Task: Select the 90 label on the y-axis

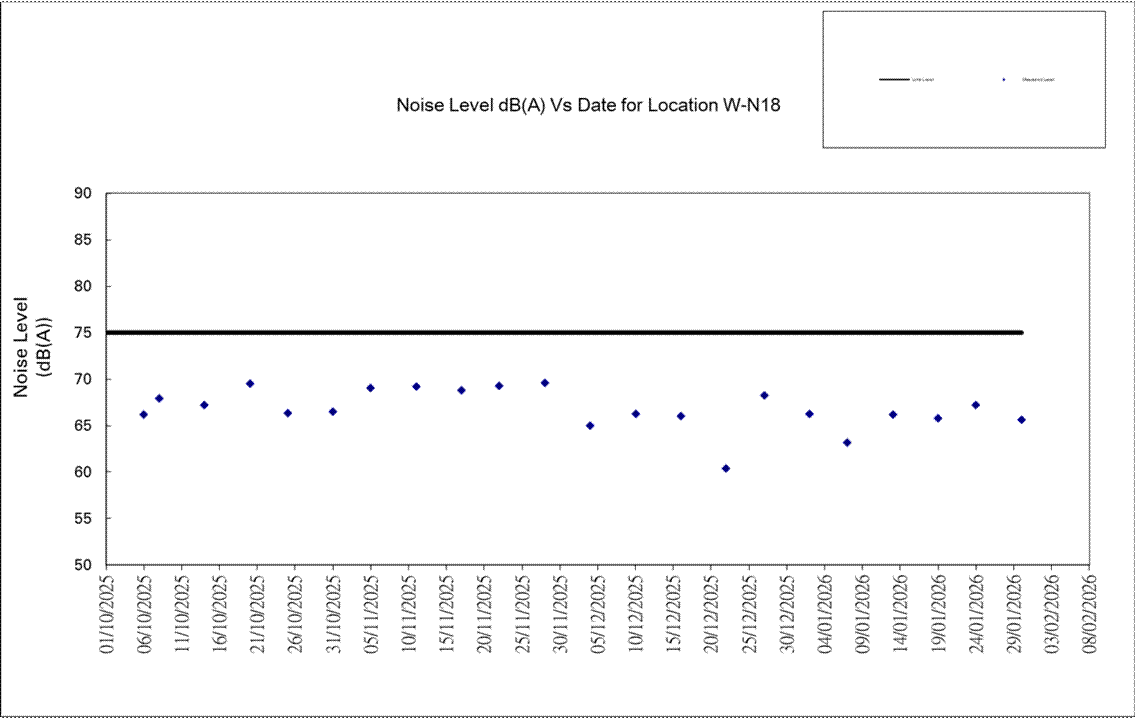Action: click(83, 194)
